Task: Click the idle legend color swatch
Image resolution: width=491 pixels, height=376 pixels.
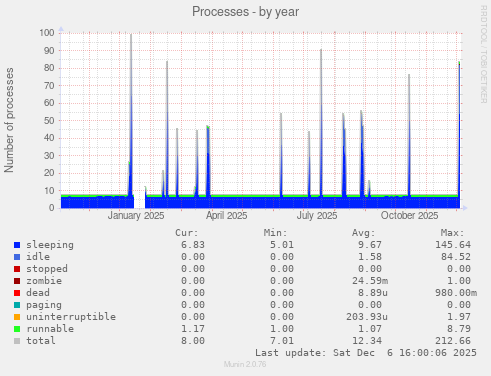Action: (x=17, y=257)
